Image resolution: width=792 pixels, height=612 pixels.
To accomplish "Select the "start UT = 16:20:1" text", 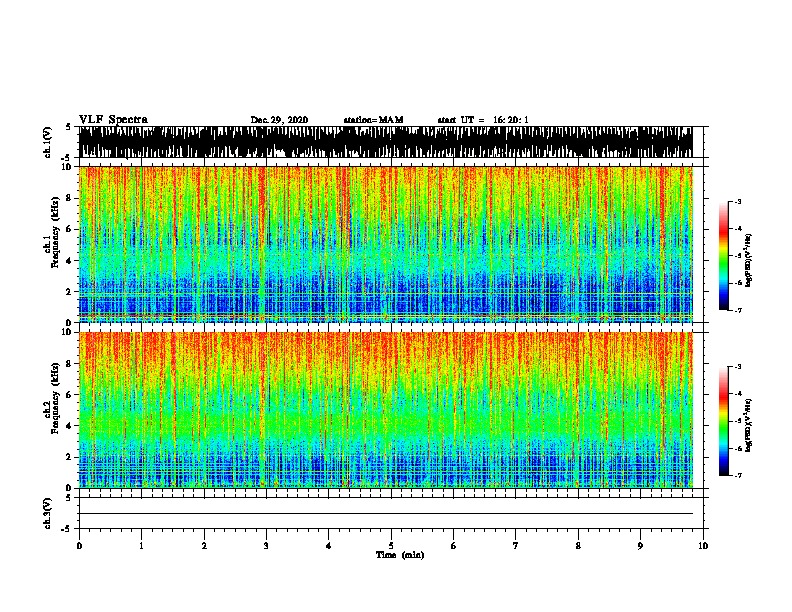I will pyautogui.click(x=483, y=120).
